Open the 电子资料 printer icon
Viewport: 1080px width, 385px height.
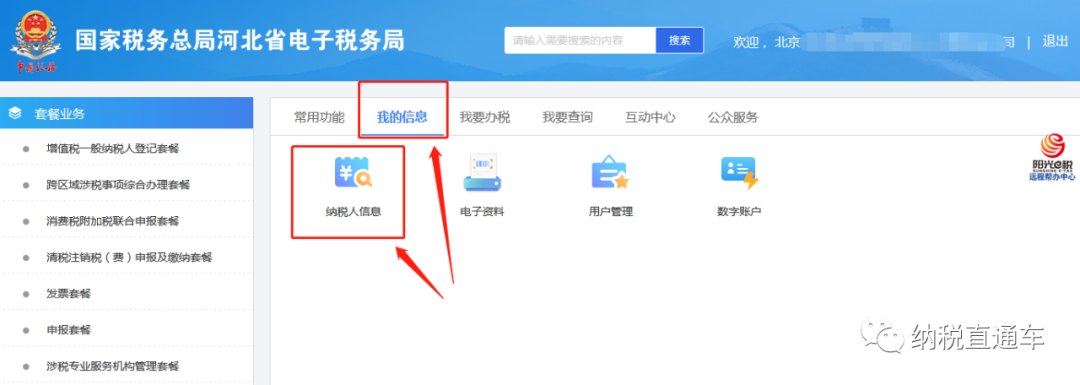pyautogui.click(x=482, y=172)
